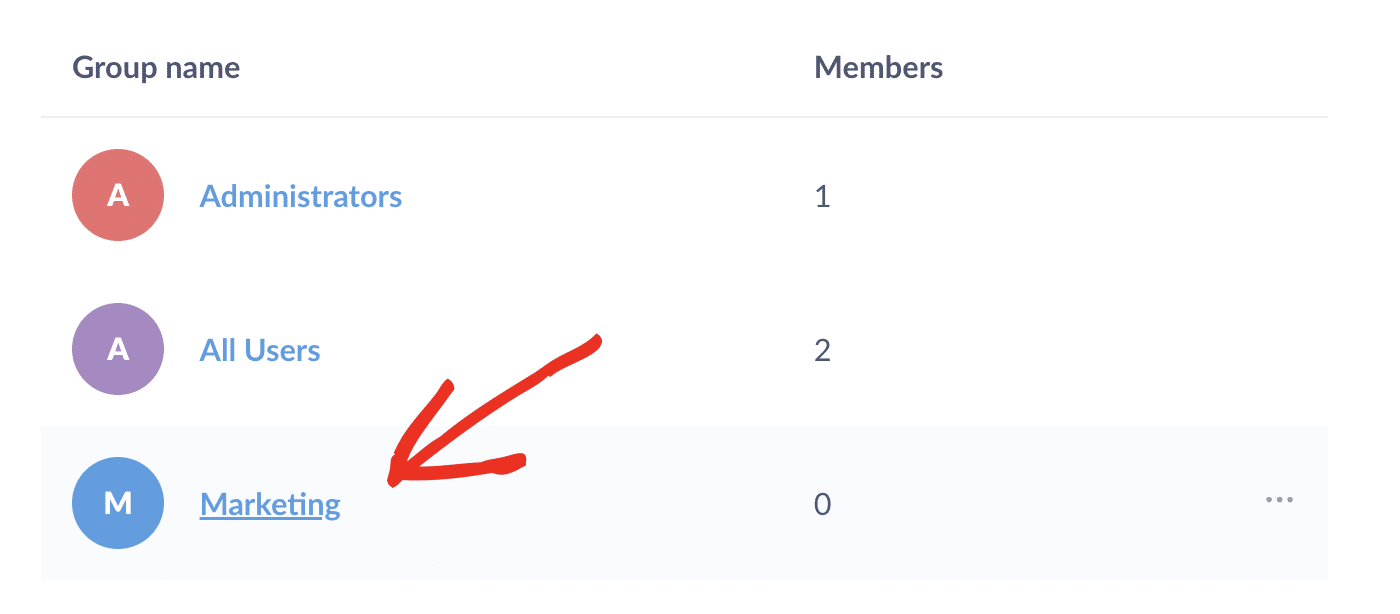Click the underlined Marketing link
Screen dimensions: 1400x614
[x=270, y=504]
